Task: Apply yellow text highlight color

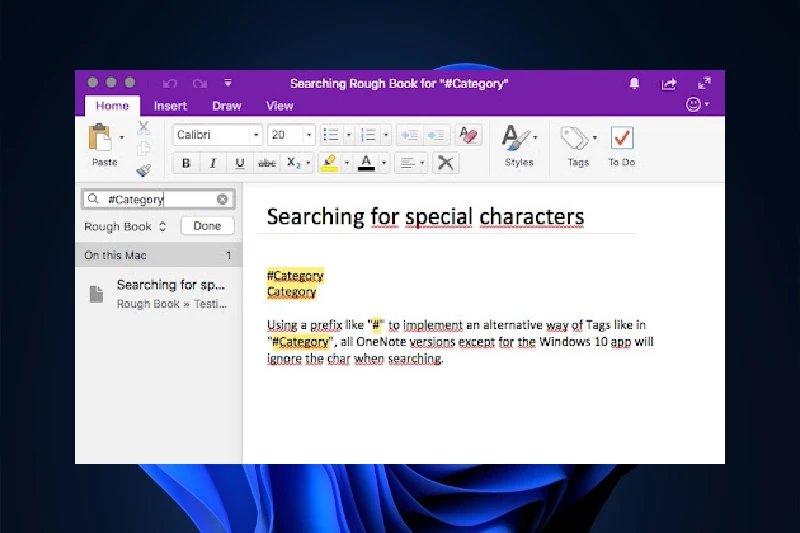Action: tap(330, 163)
